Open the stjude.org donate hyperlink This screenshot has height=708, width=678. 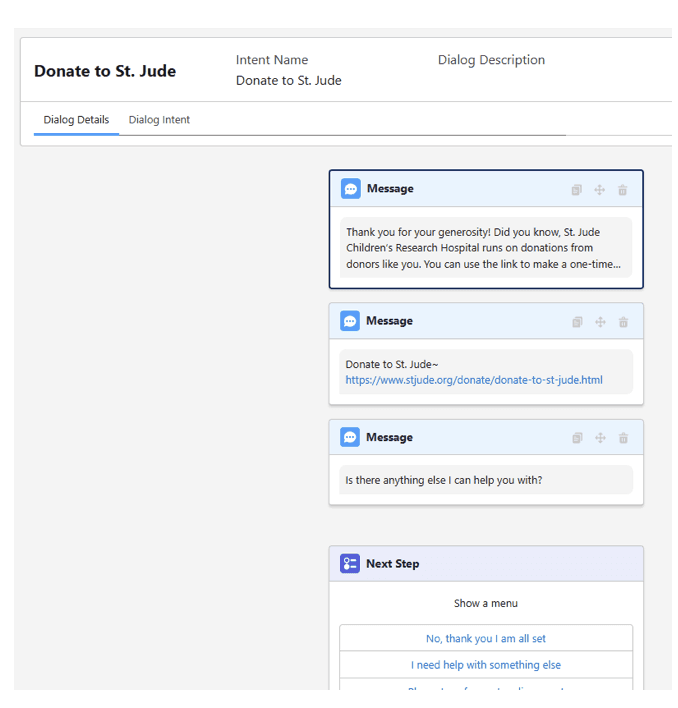pos(474,380)
